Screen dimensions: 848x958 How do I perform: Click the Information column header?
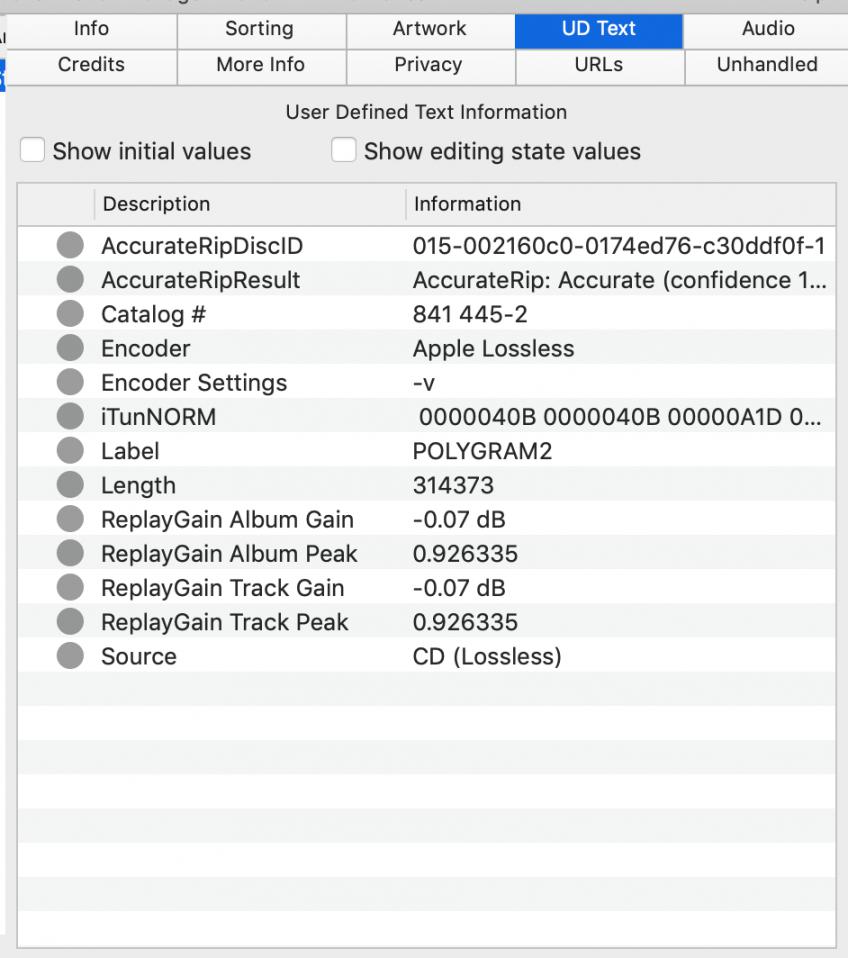(x=467, y=204)
